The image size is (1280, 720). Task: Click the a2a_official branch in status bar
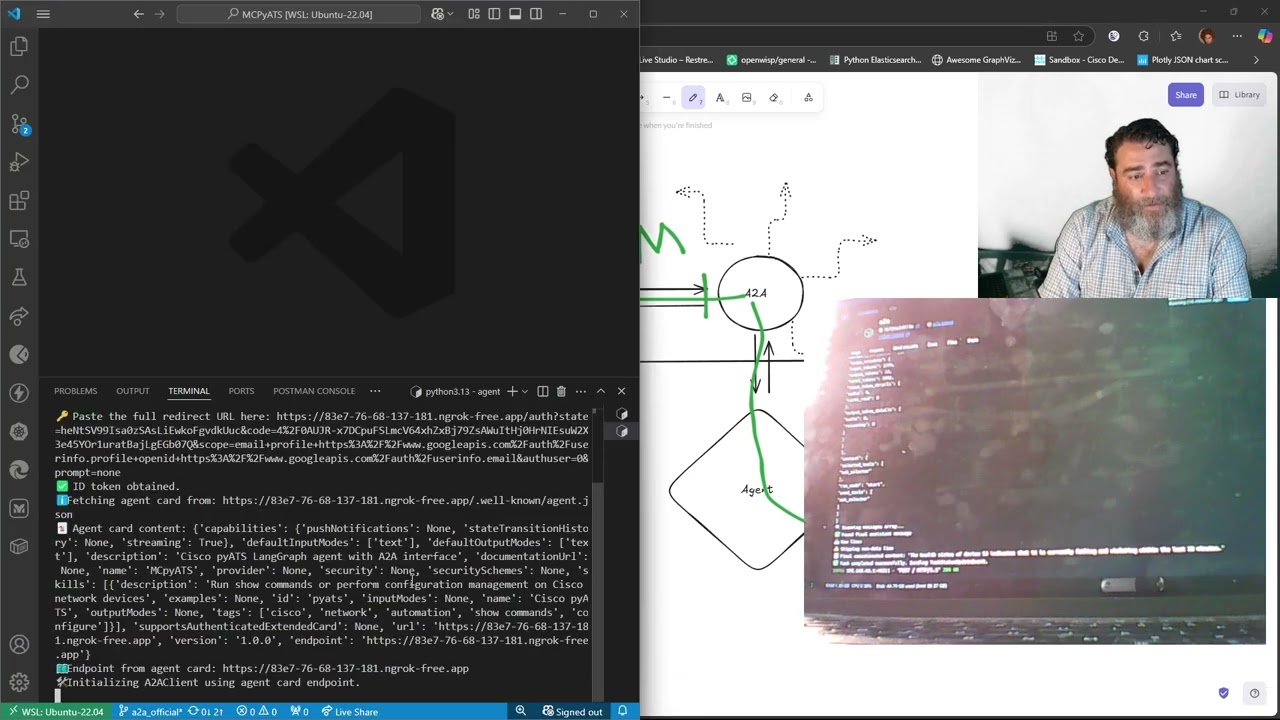(151, 711)
